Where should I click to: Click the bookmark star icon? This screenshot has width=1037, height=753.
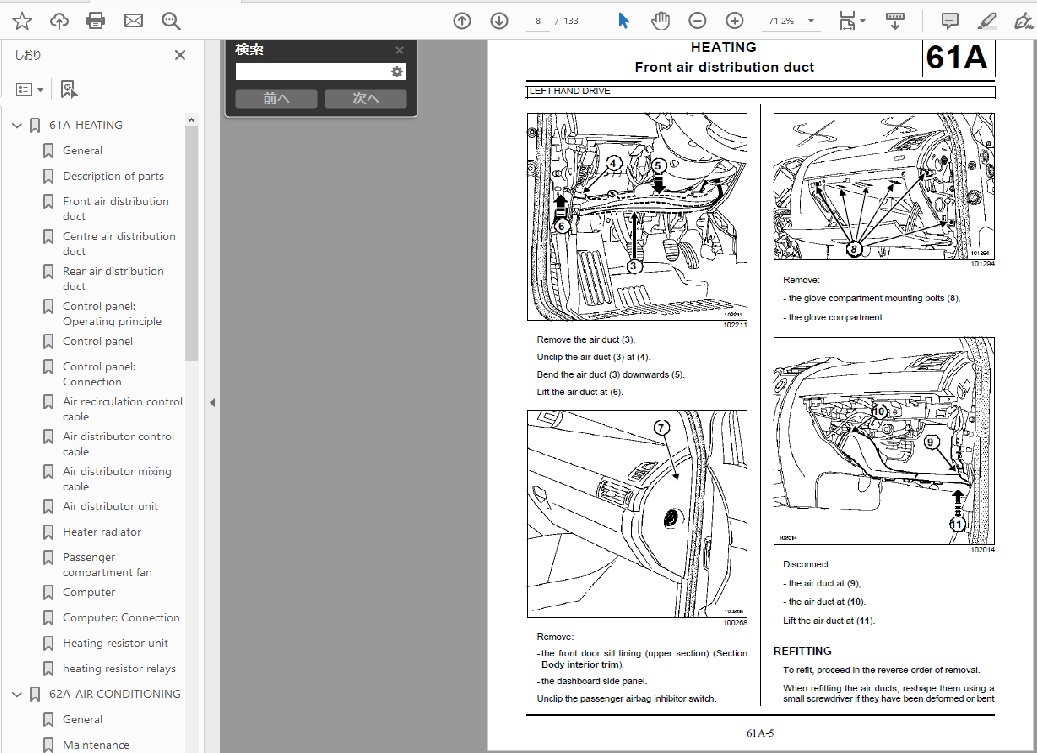(x=22, y=21)
